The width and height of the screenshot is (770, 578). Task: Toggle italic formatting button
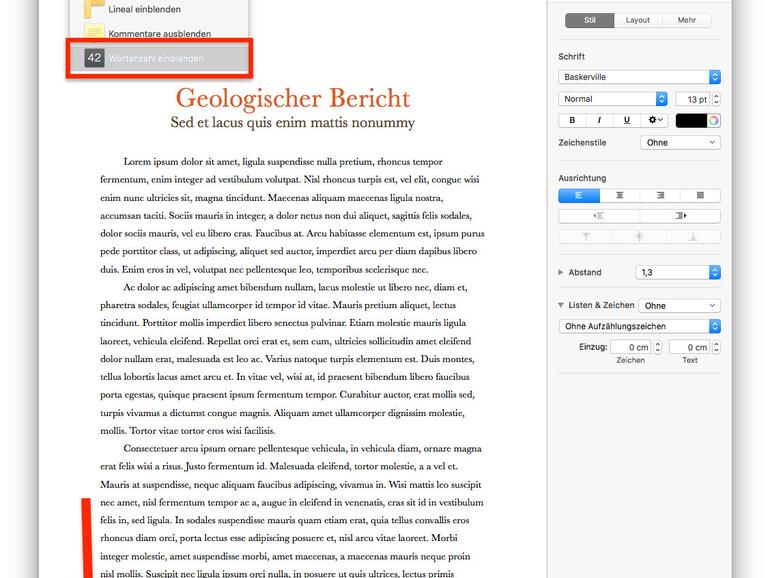click(599, 120)
